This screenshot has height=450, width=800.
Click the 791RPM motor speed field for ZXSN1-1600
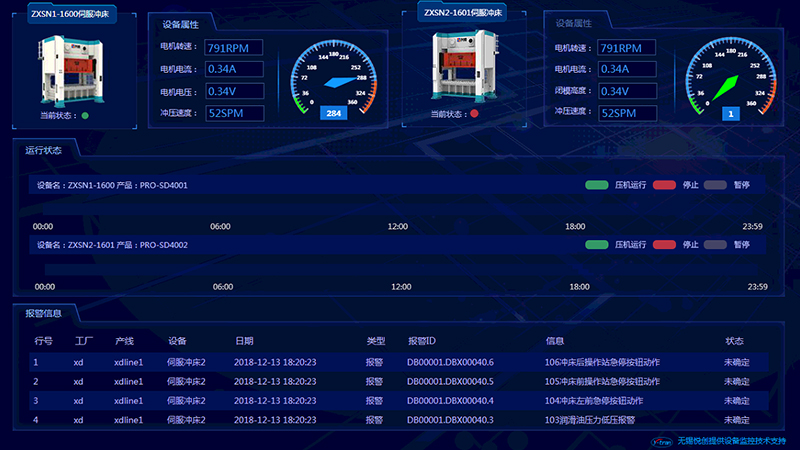point(234,47)
